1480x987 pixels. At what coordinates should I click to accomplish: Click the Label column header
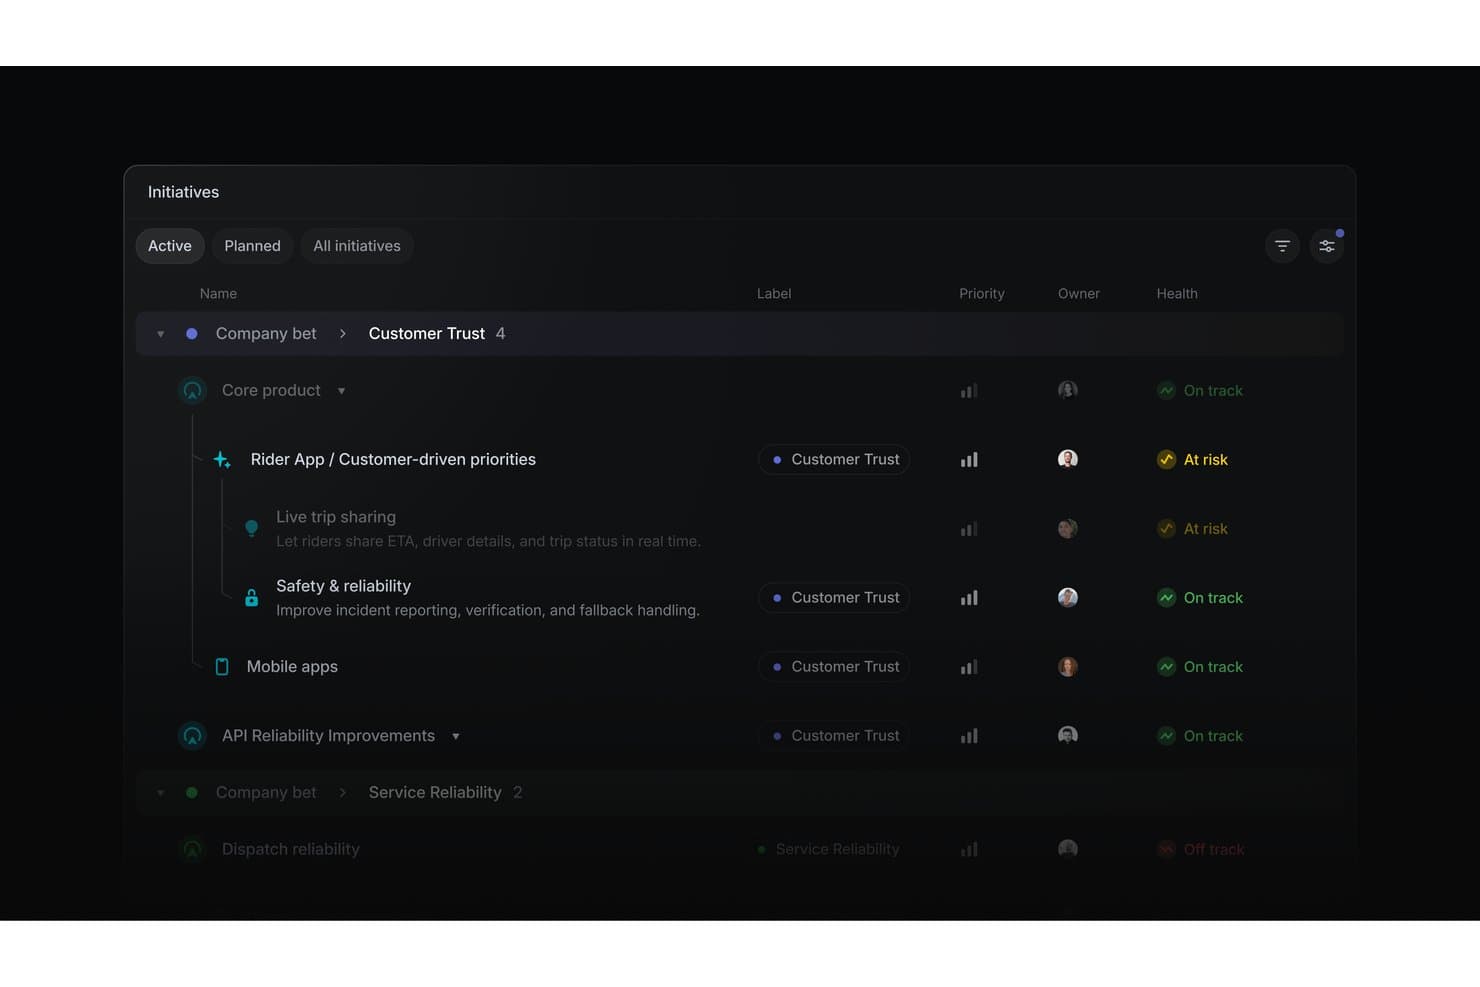click(x=774, y=294)
